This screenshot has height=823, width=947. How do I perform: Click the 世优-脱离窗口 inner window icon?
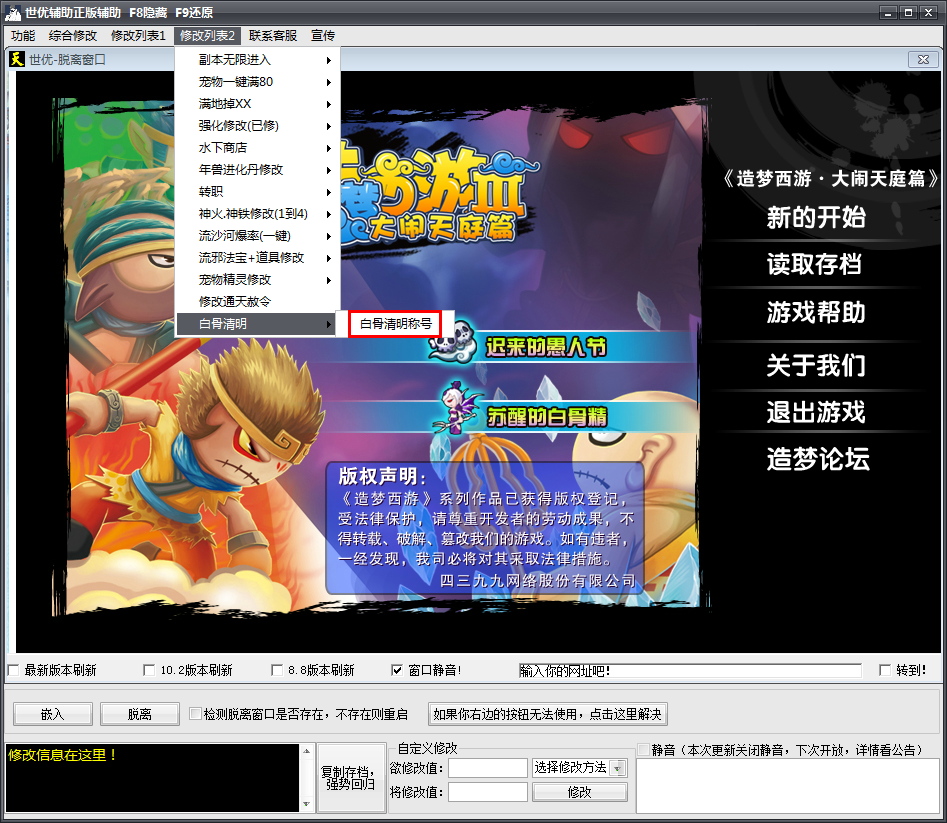point(17,60)
